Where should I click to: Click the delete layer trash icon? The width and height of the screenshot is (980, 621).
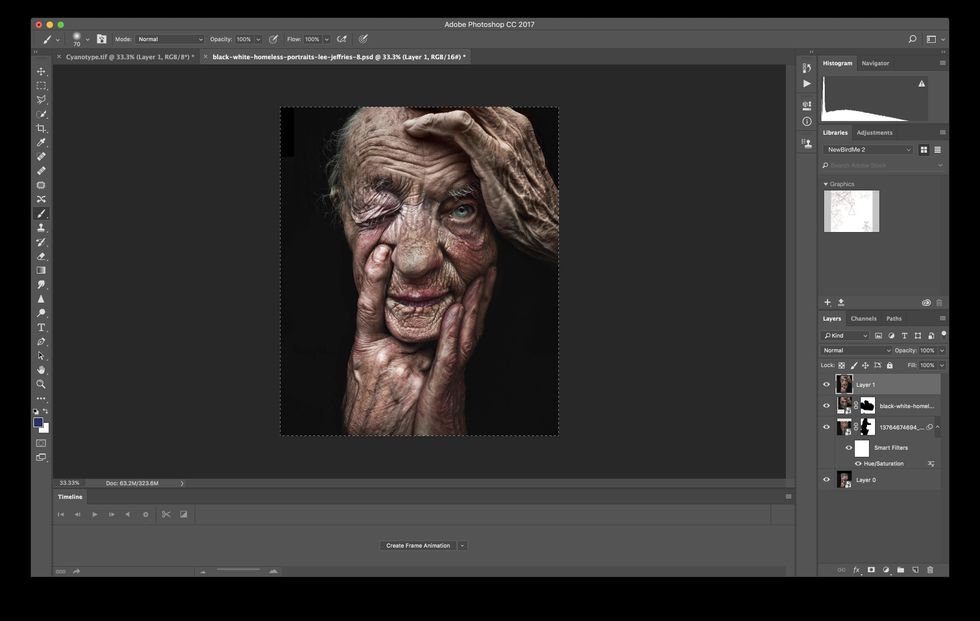pyautogui.click(x=931, y=569)
